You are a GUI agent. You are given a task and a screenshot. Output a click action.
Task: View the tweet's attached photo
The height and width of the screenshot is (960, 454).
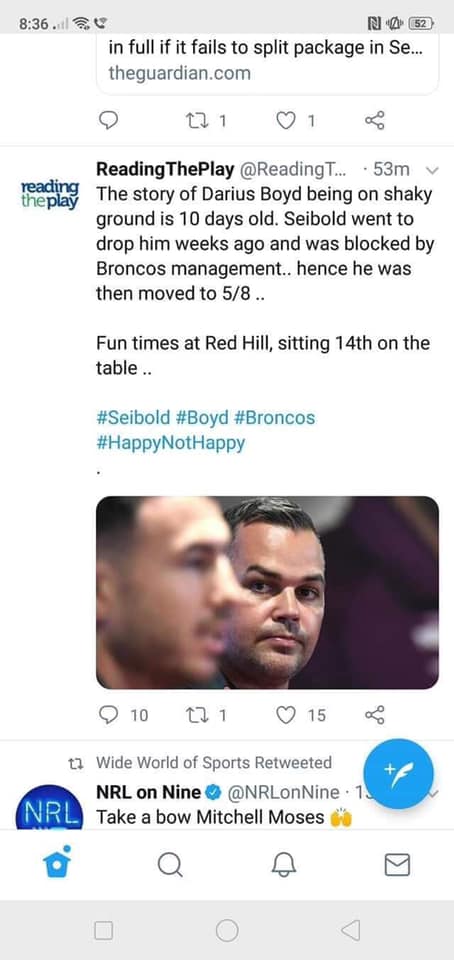click(267, 592)
